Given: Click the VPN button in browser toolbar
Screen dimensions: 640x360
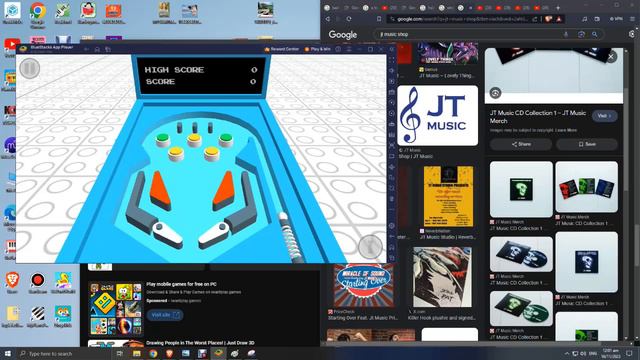Looking at the screenshot, I should click(616, 19).
